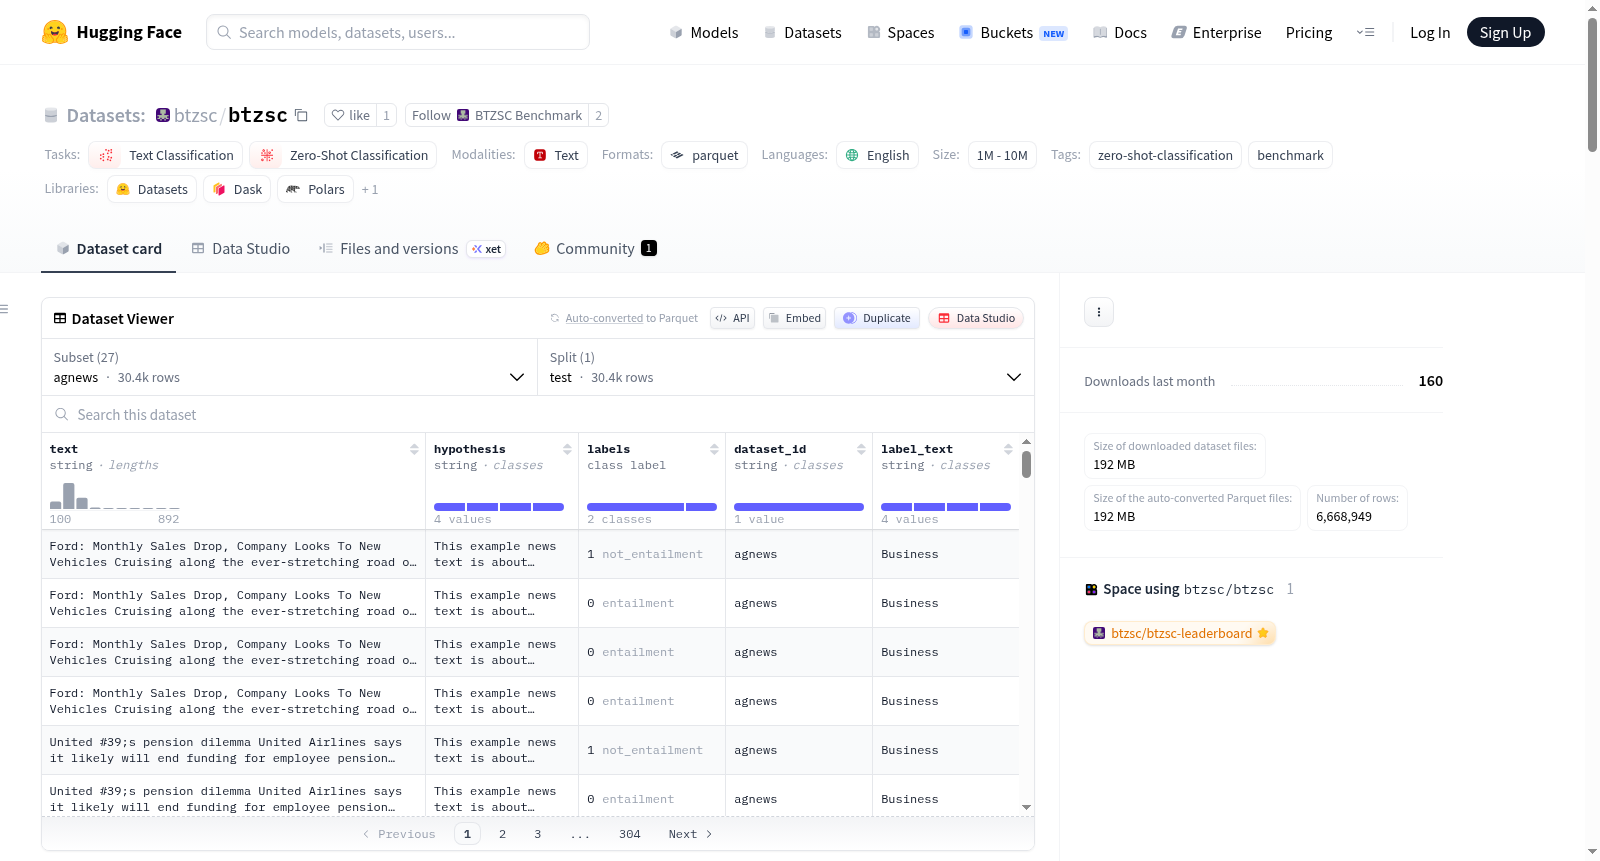Click the Datasets library icon
This screenshot has height=861, width=1600.
(123, 189)
